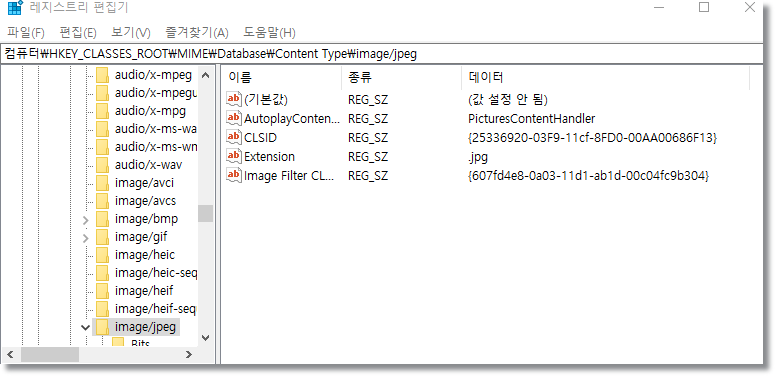
Task: Maximize the Registry Editor window
Action: pos(704,7)
